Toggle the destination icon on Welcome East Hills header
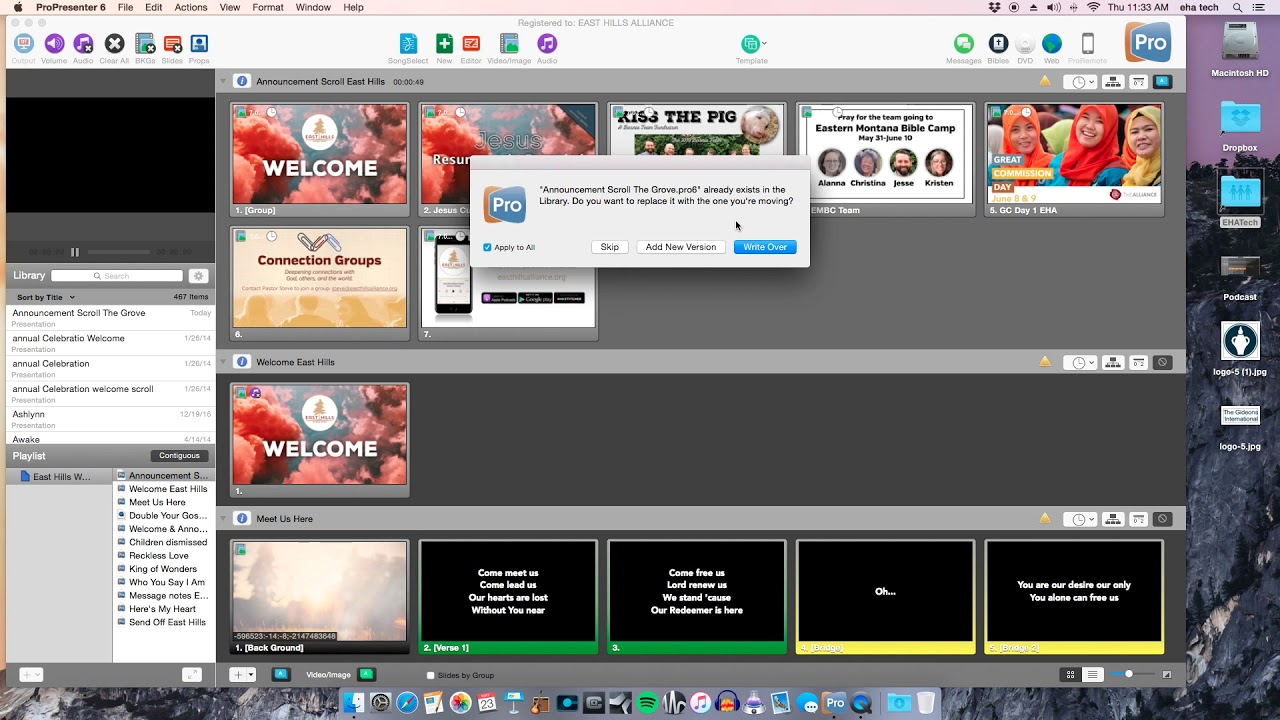Viewport: 1280px width, 720px height. coord(1162,363)
